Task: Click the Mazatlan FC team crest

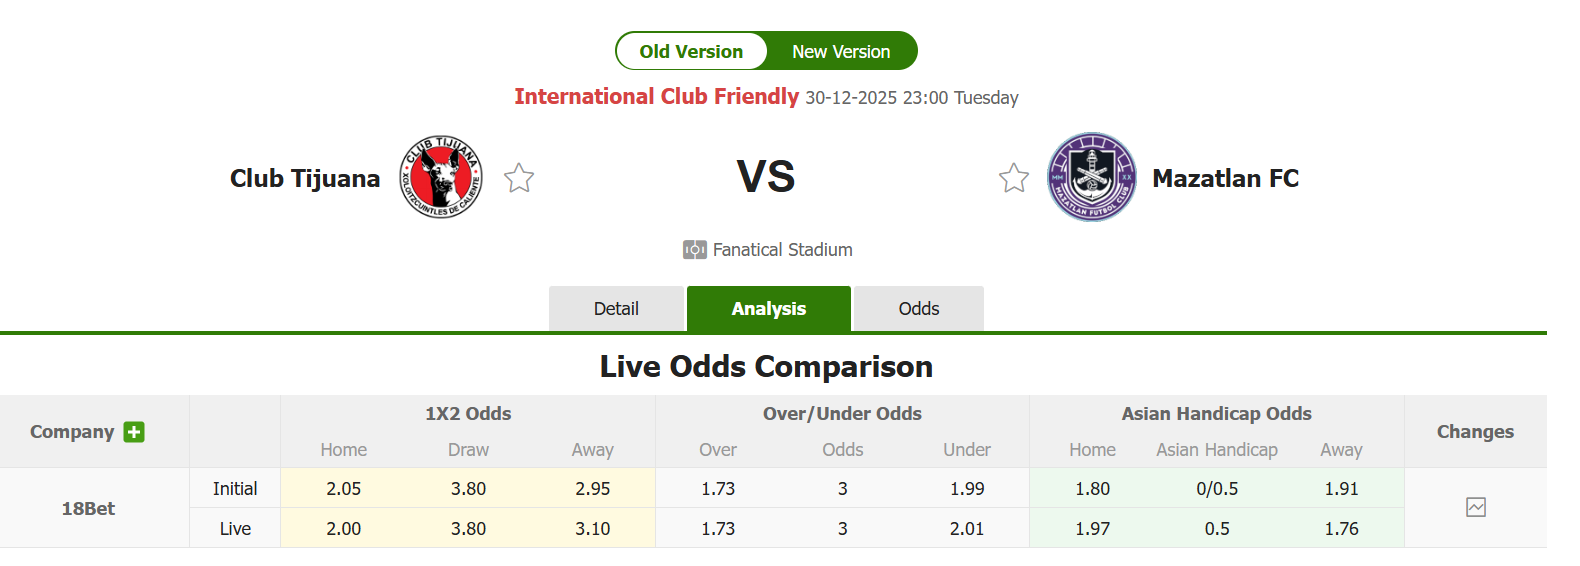Action: pos(1091,178)
